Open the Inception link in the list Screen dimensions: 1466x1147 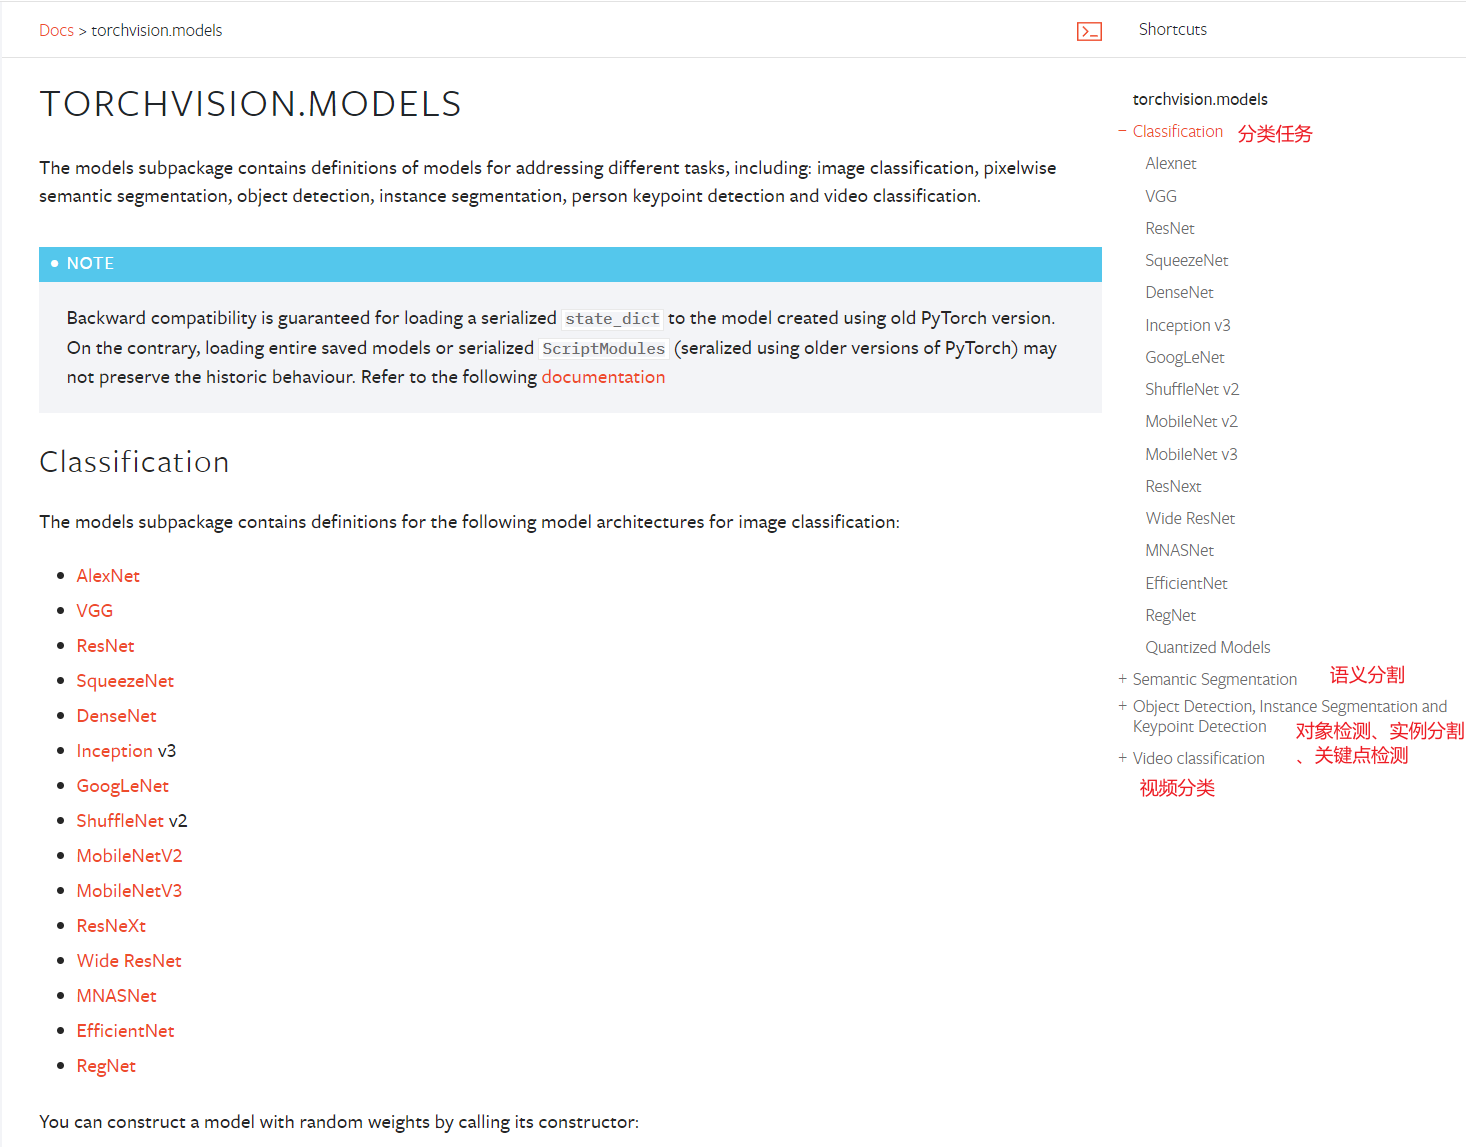point(115,751)
